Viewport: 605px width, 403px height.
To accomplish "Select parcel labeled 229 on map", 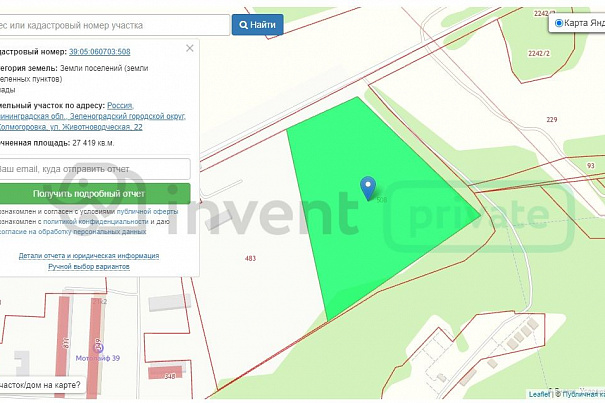I will [551, 120].
